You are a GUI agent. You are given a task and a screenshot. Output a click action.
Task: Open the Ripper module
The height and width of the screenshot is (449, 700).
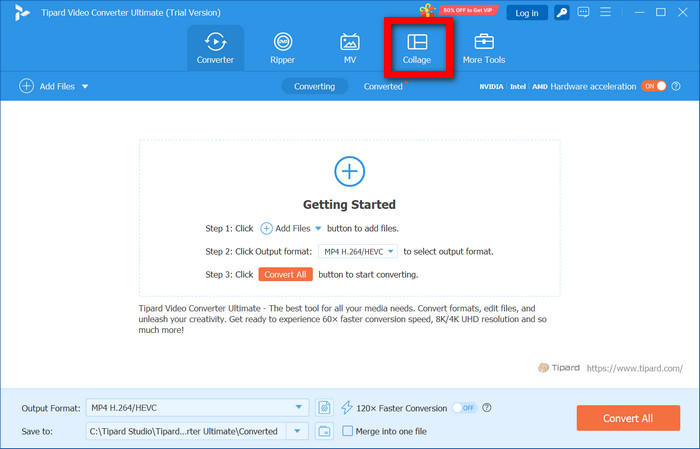tap(283, 48)
